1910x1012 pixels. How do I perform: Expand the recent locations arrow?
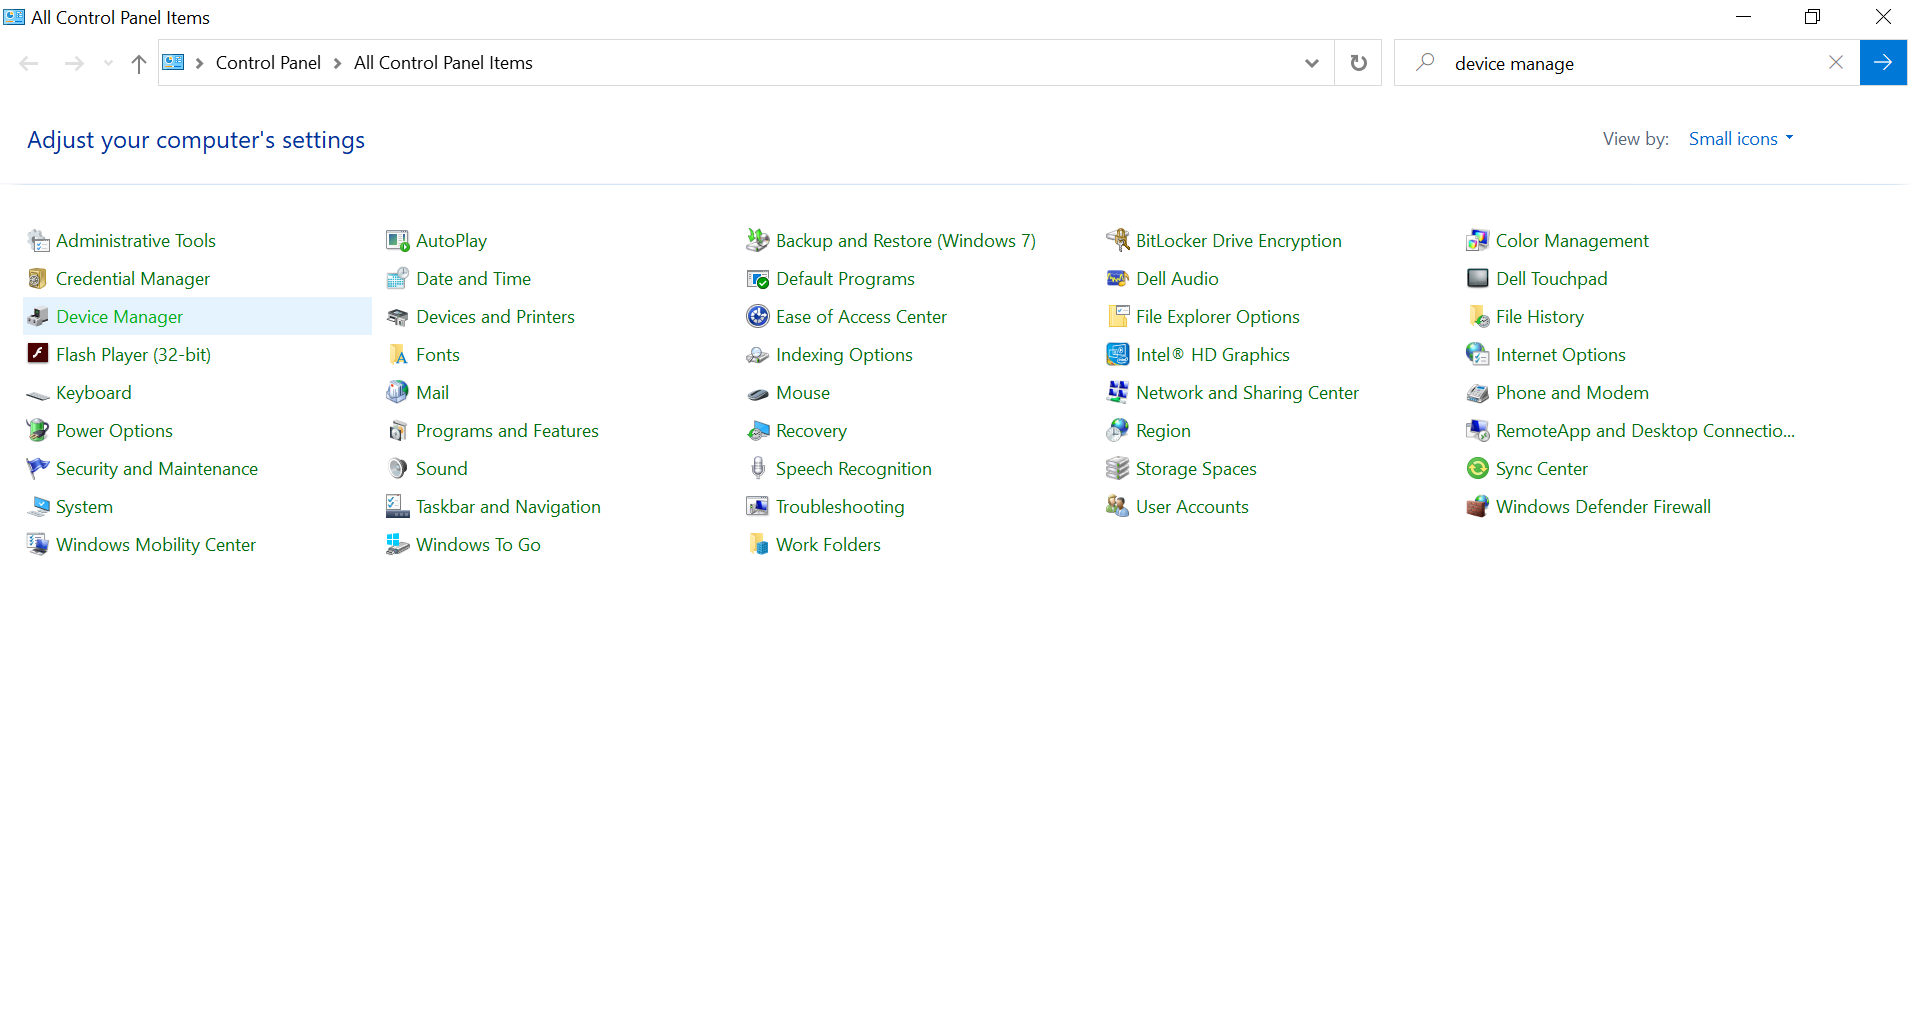(x=108, y=63)
